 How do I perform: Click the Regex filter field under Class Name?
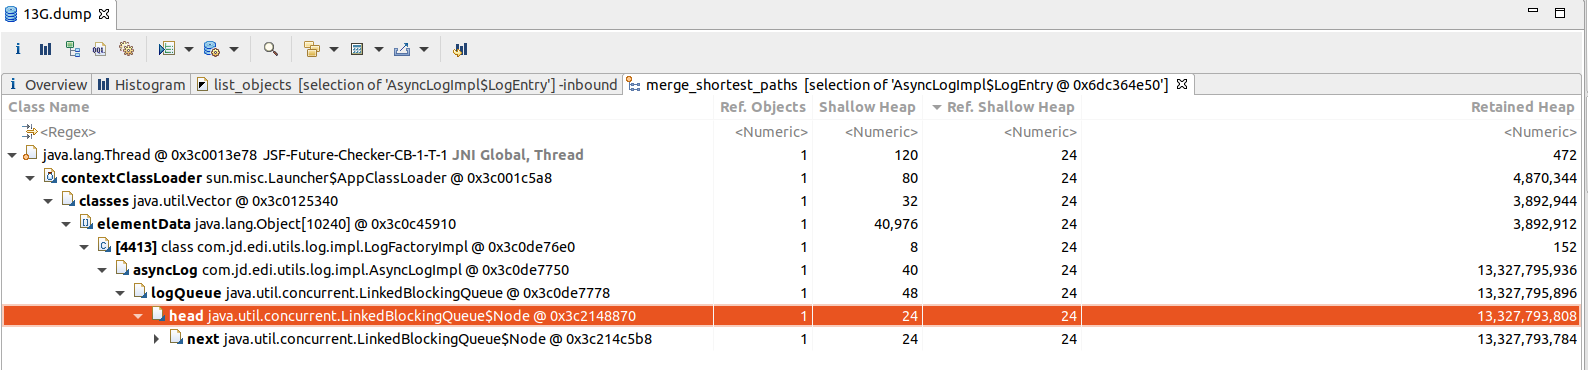[x=68, y=132]
